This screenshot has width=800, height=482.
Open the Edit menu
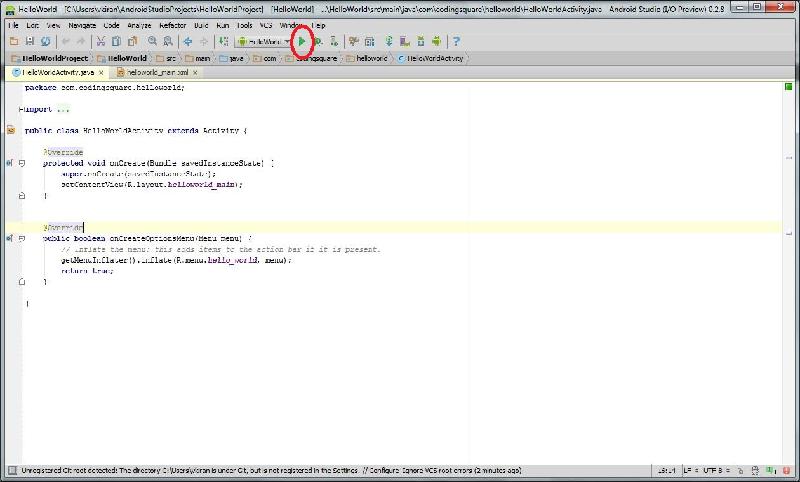33,25
